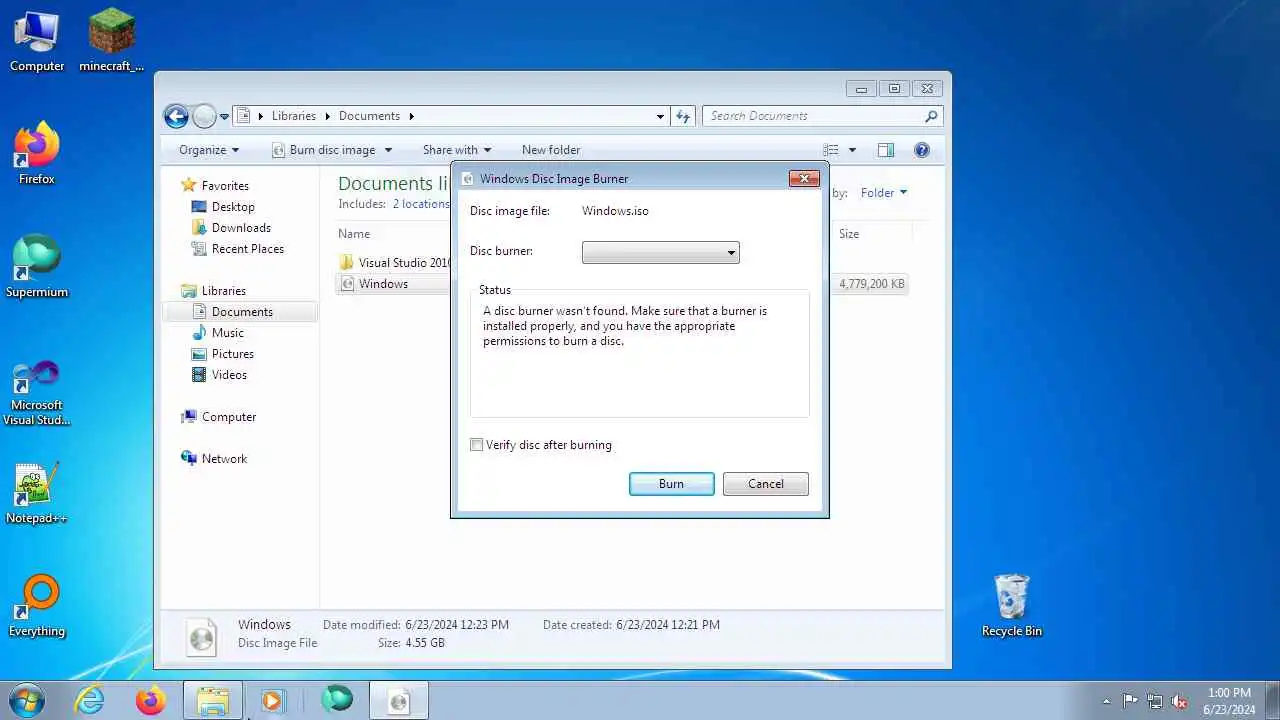Click Documents in the address bar
Image resolution: width=1280 pixels, height=720 pixels.
click(x=369, y=116)
